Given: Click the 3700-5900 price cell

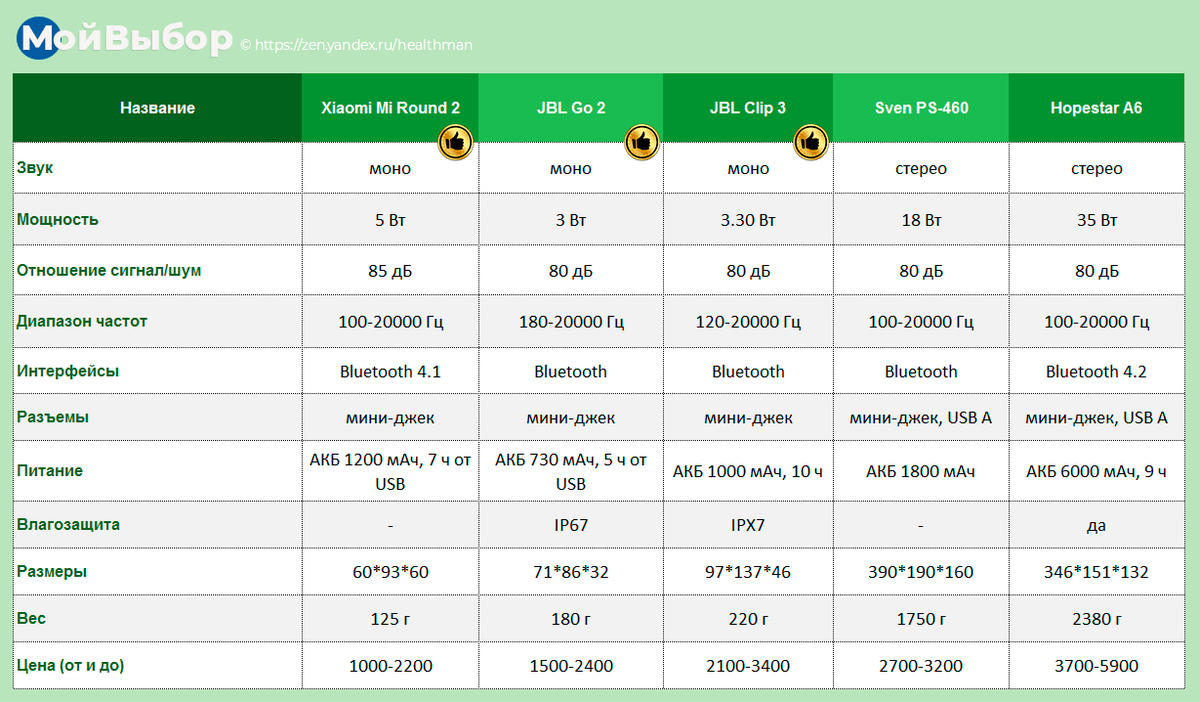Looking at the screenshot, I should (x=1096, y=666).
